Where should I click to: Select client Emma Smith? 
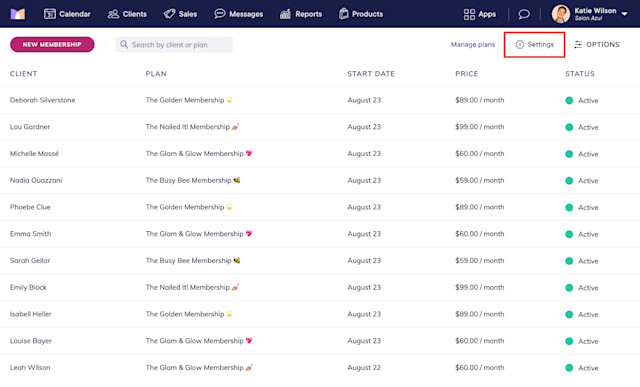(31, 234)
